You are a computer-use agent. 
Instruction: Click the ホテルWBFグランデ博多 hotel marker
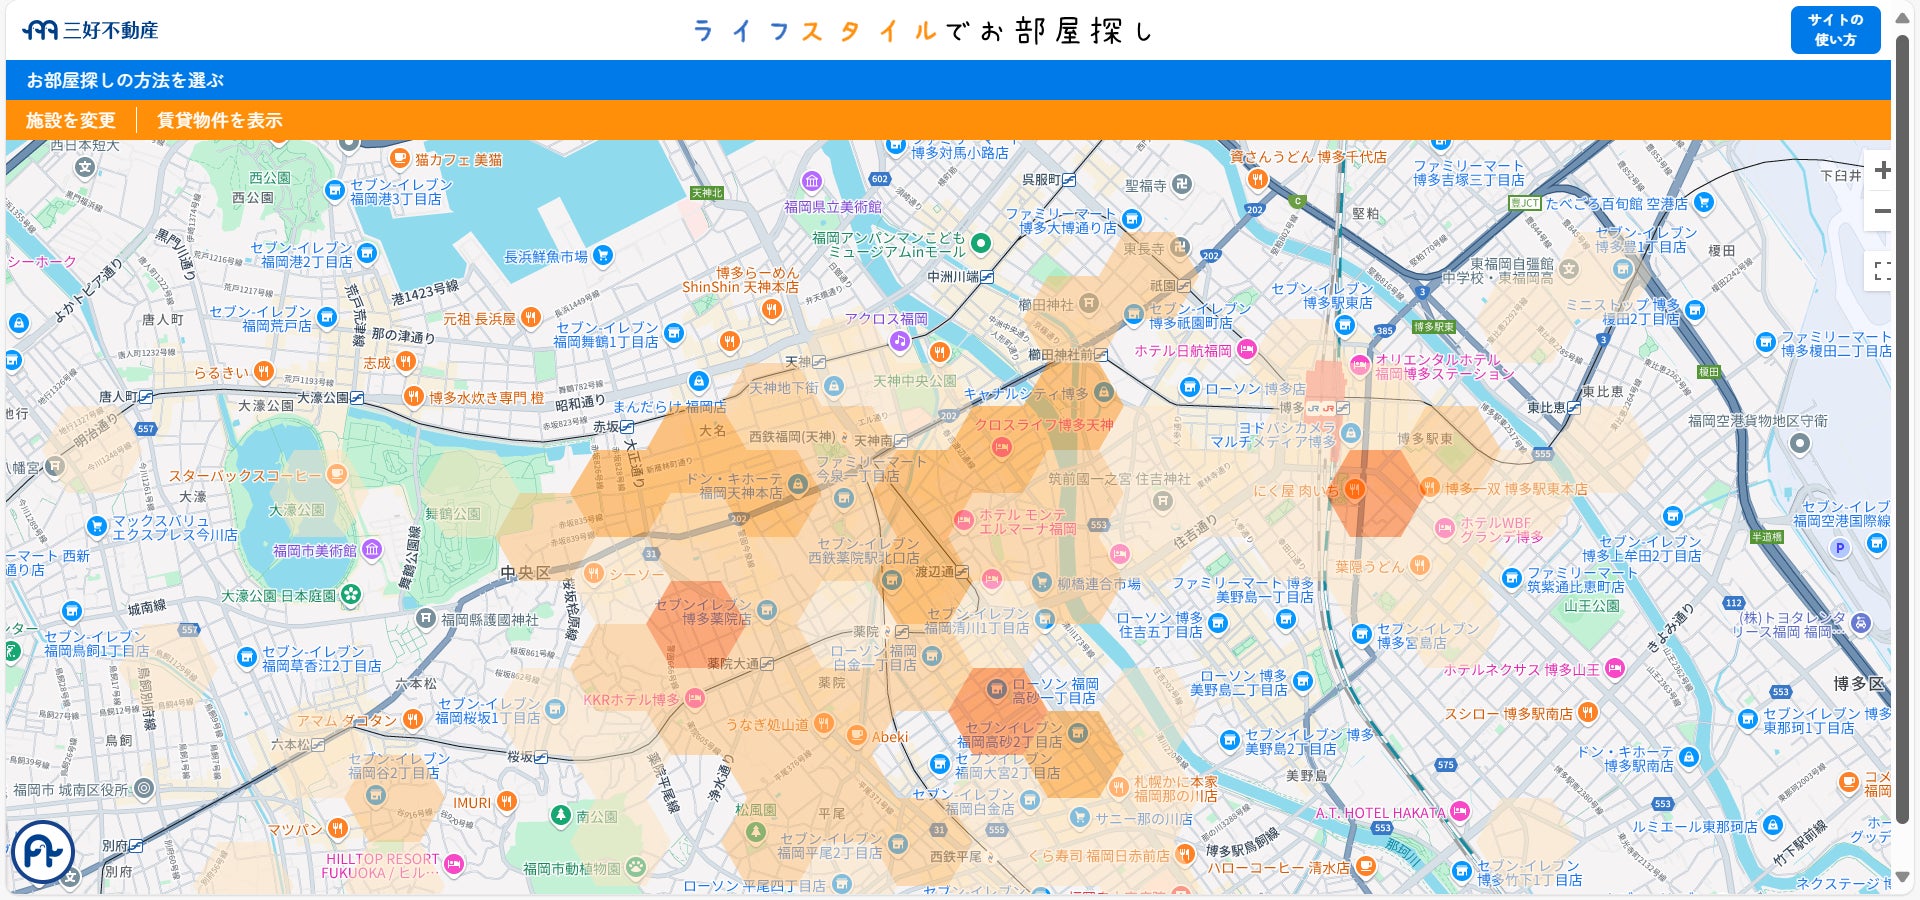pyautogui.click(x=1444, y=527)
